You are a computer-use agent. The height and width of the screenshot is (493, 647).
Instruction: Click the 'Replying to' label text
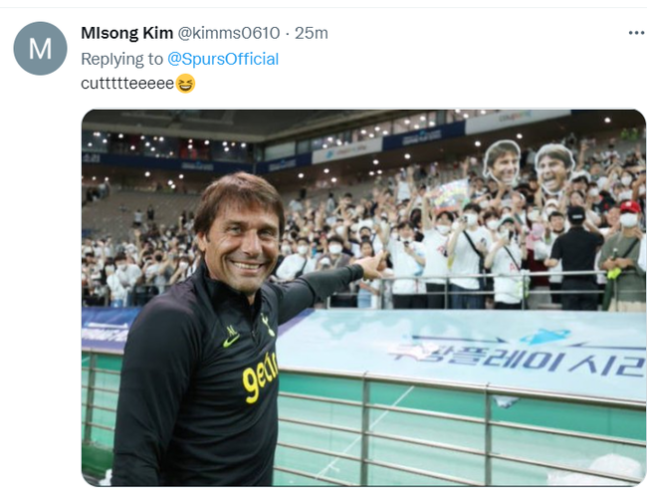(x=122, y=59)
